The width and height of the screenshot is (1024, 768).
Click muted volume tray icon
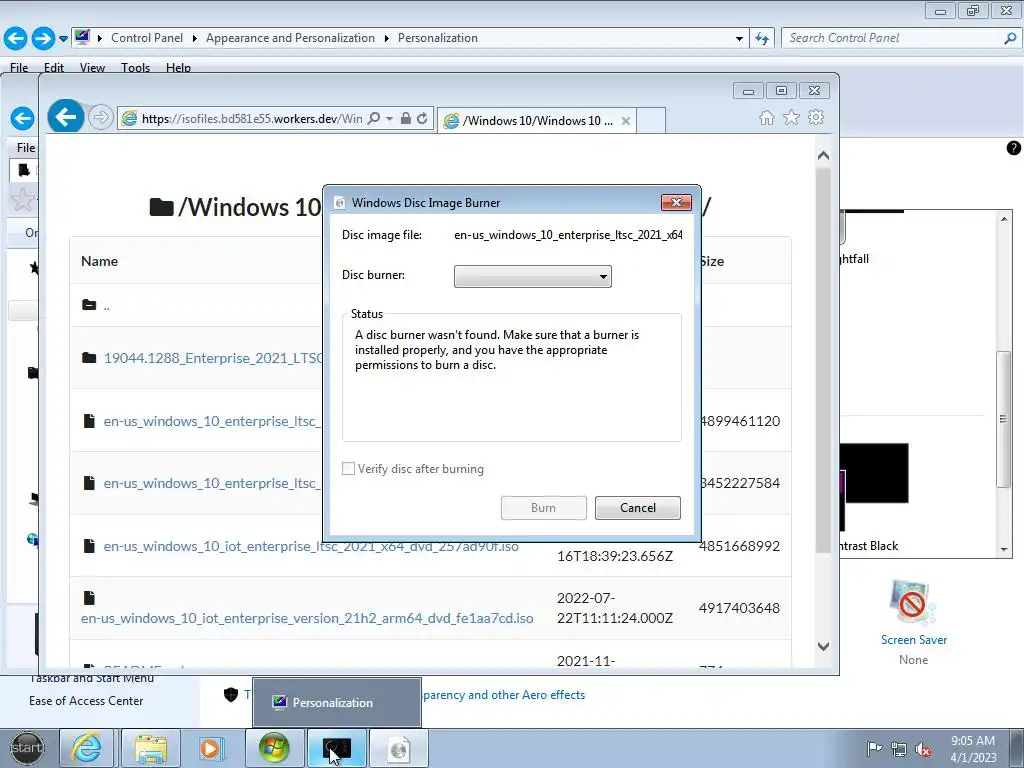[x=923, y=749]
